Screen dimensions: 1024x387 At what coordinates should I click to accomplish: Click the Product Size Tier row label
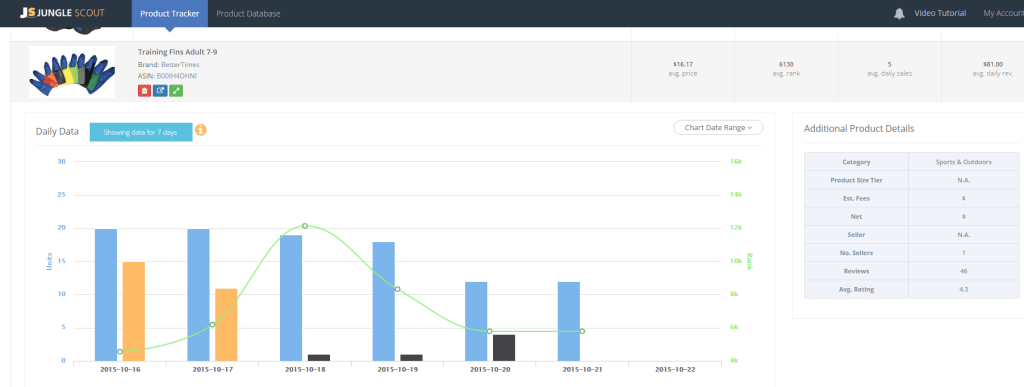click(856, 180)
